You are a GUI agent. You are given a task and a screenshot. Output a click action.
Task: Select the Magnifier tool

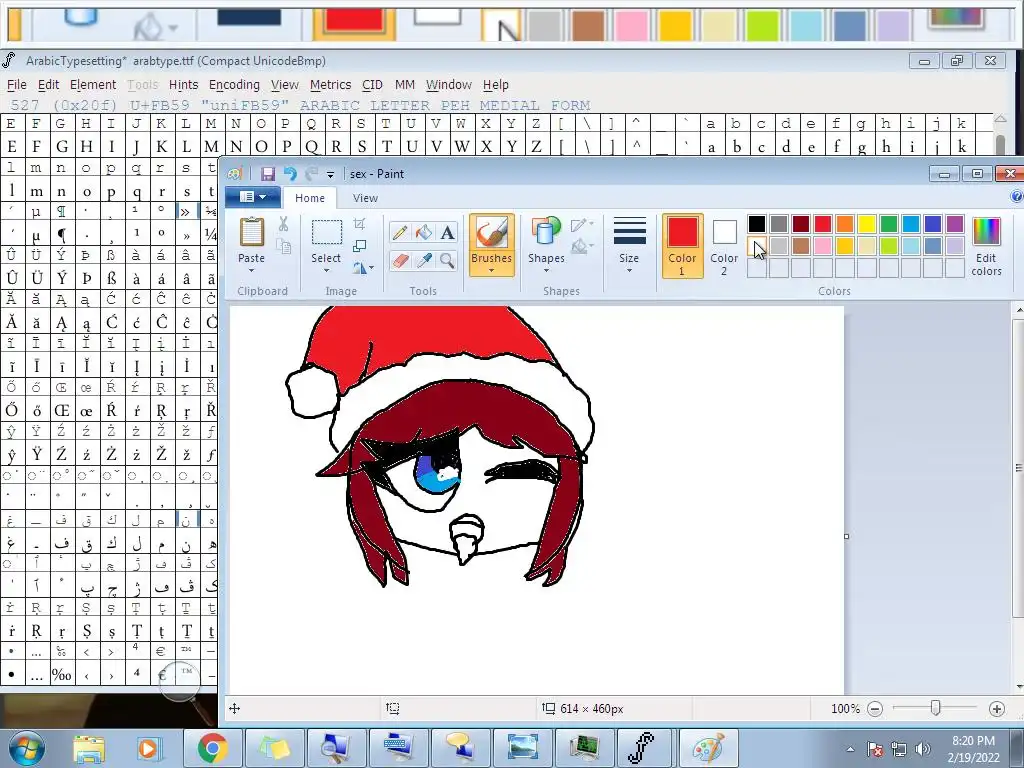pos(447,261)
